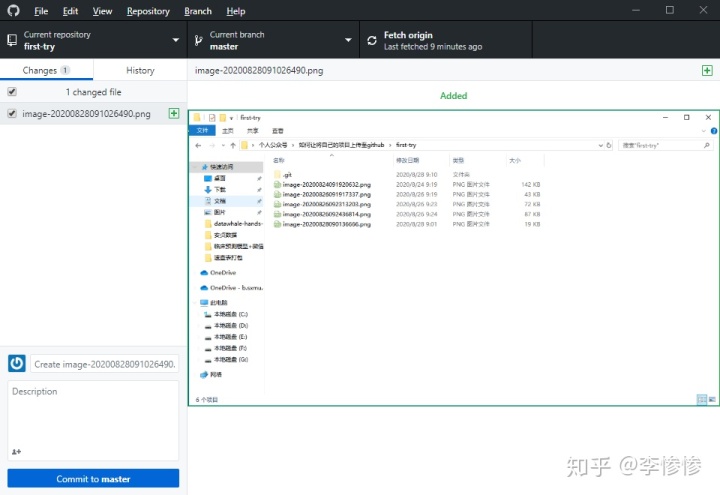The image size is (720, 495).
Task: Open the View menu
Action: pos(102,11)
